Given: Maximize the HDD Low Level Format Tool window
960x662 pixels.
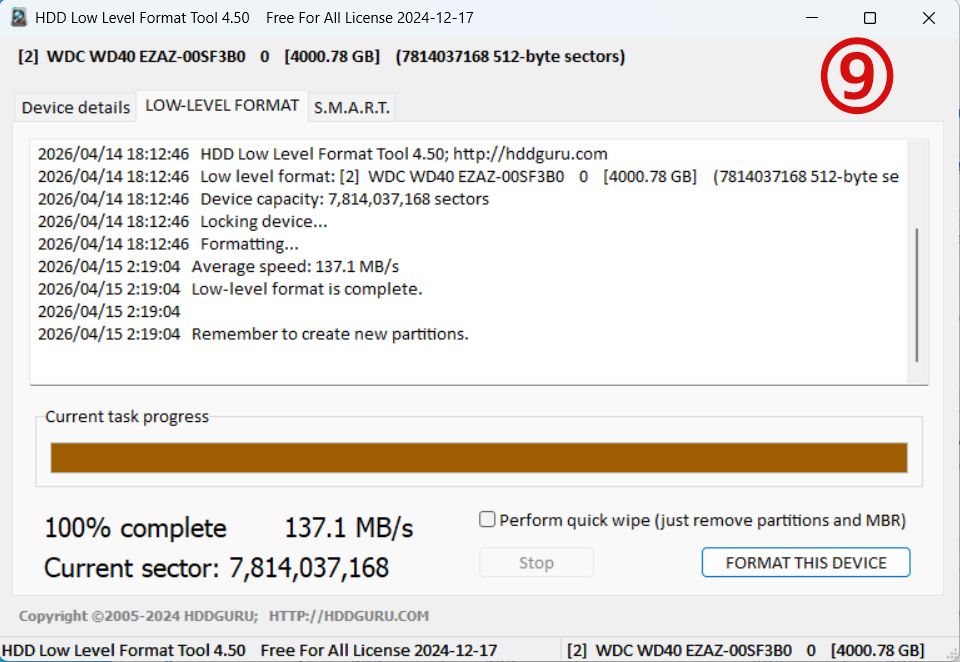Looking at the screenshot, I should 869,18.
